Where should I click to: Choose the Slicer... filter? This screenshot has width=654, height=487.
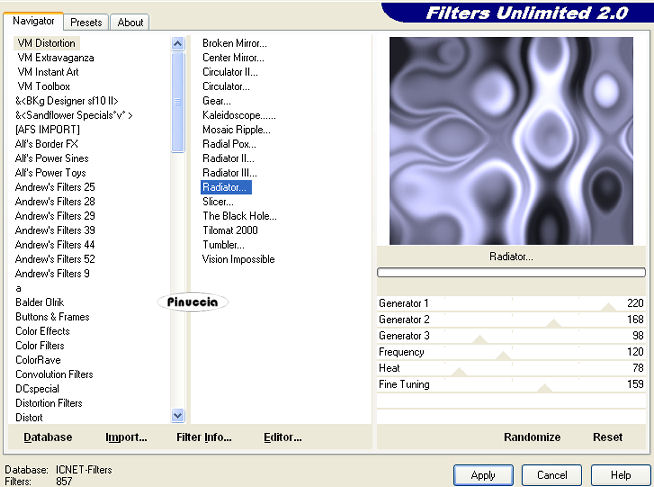coord(218,201)
